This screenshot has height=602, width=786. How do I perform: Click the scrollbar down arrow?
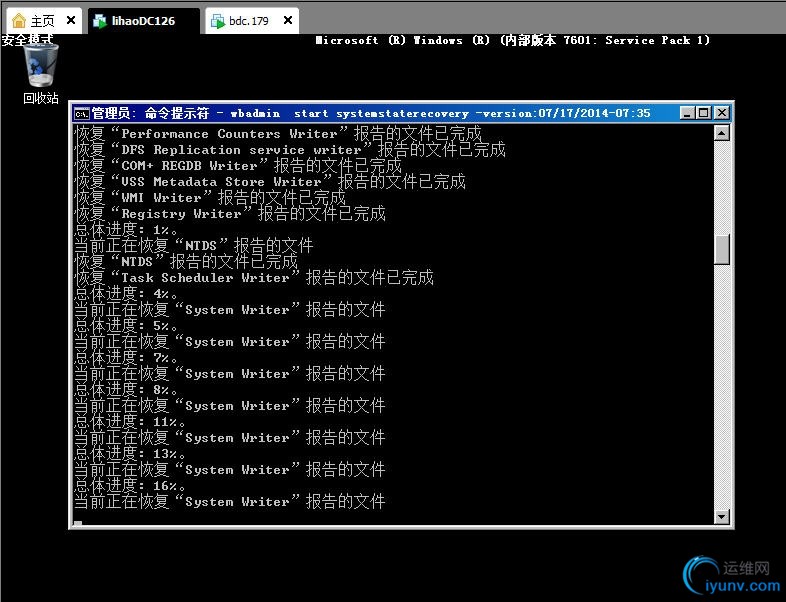coord(721,516)
